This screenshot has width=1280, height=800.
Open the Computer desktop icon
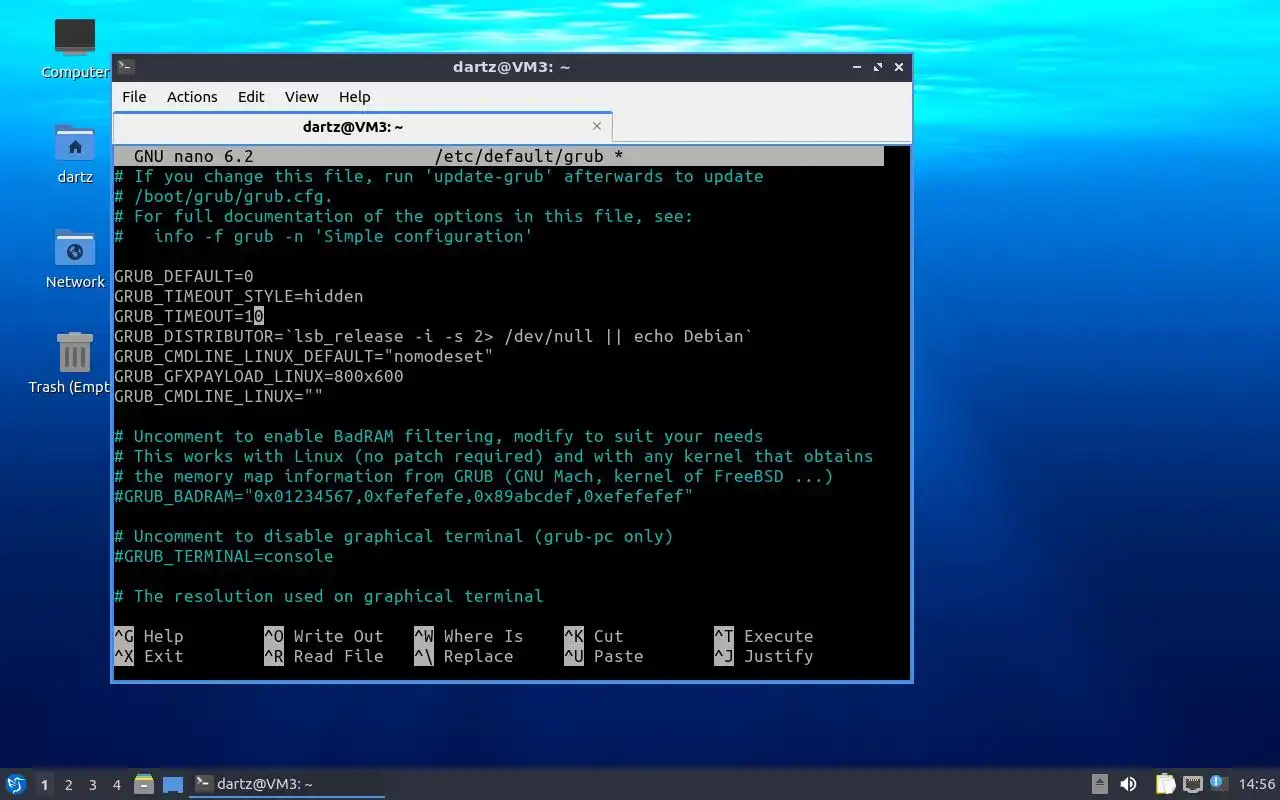[x=75, y=38]
